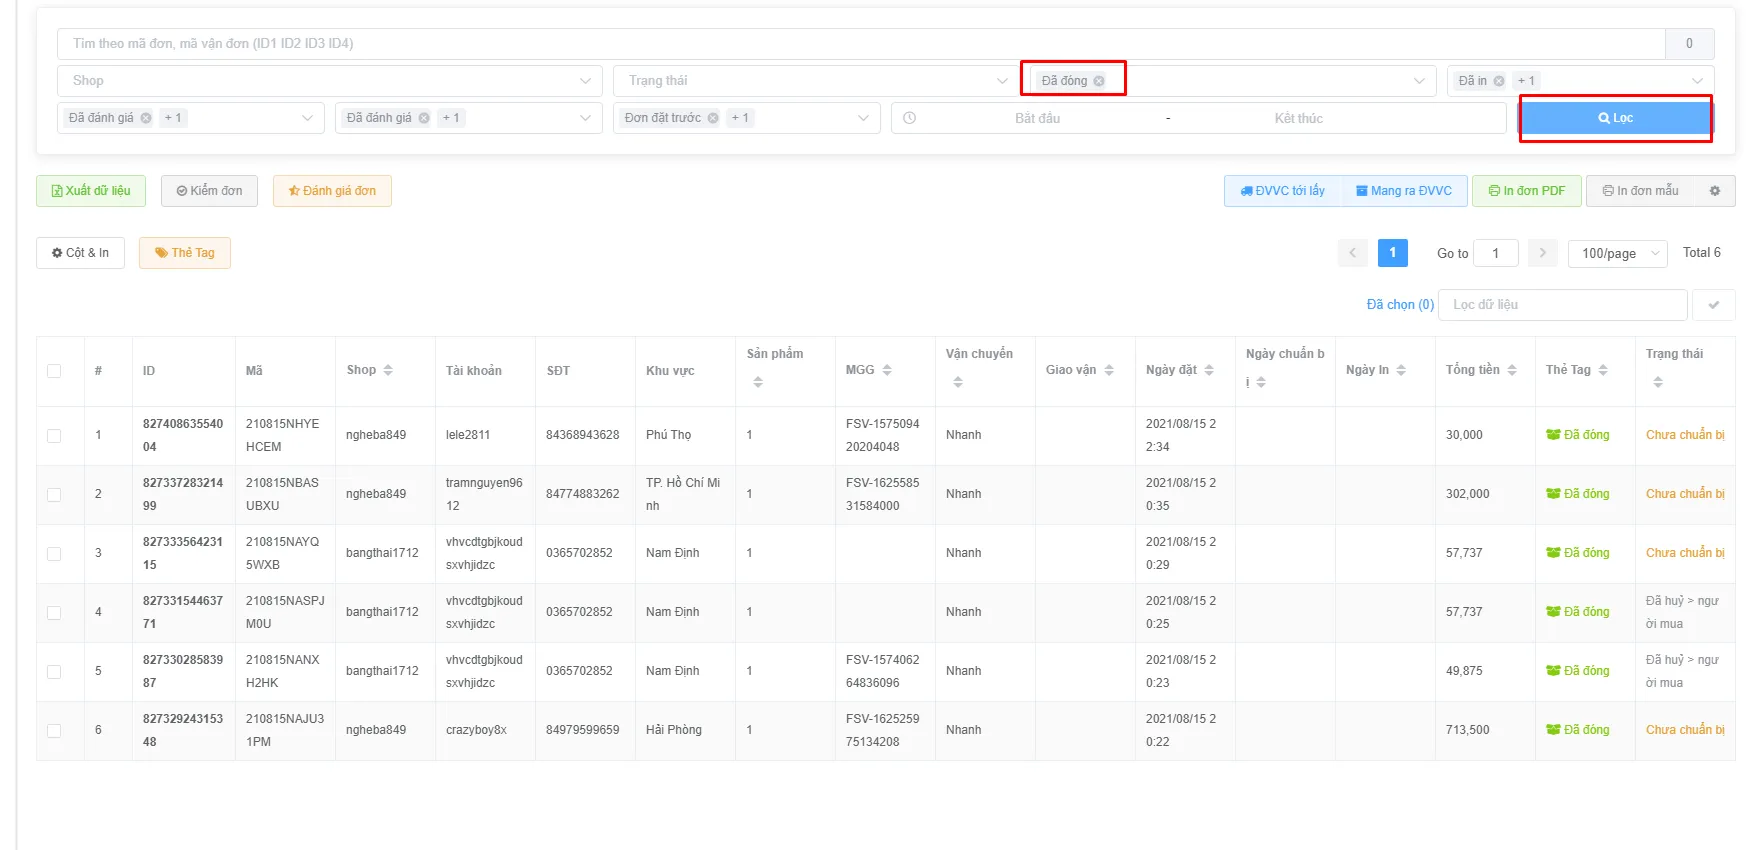1754x850 pixels.
Task: Click the Bắt đầu start date field
Action: point(1037,118)
